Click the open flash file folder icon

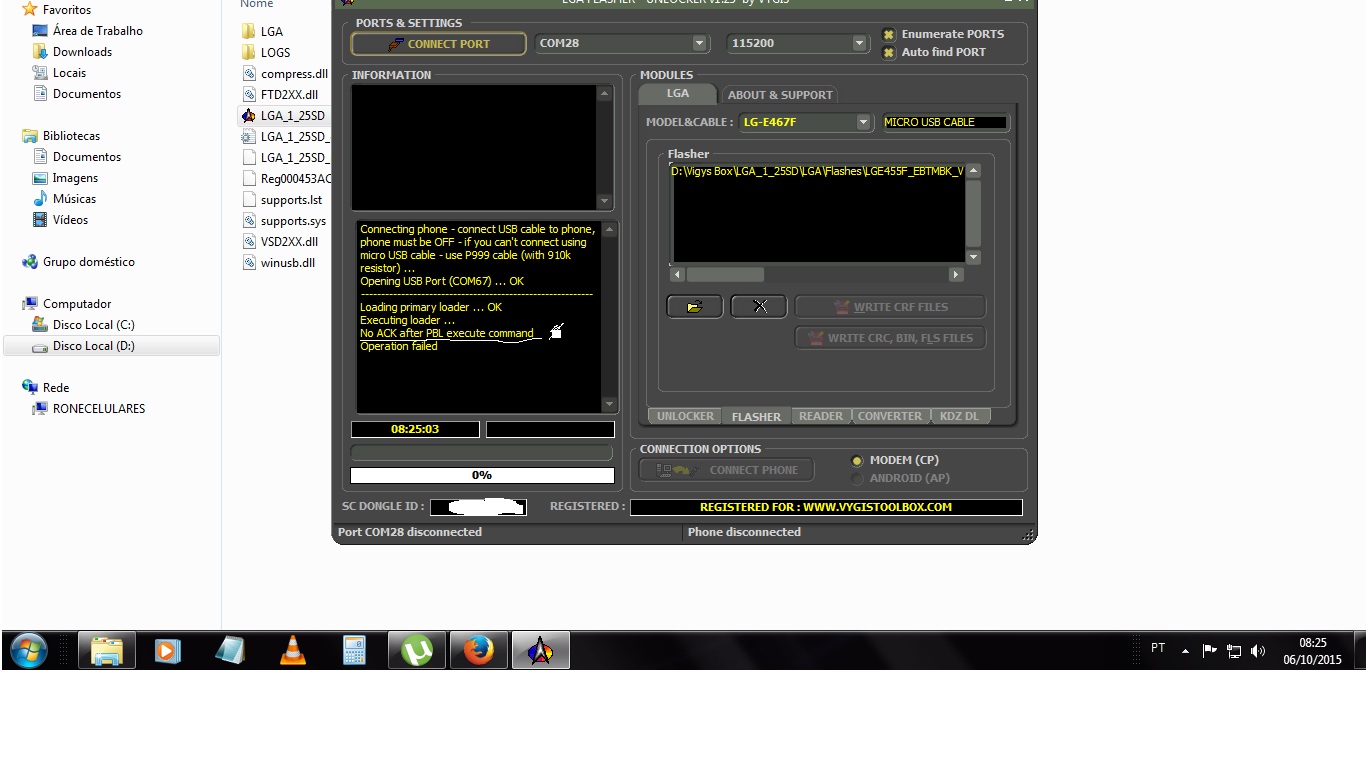tap(695, 306)
